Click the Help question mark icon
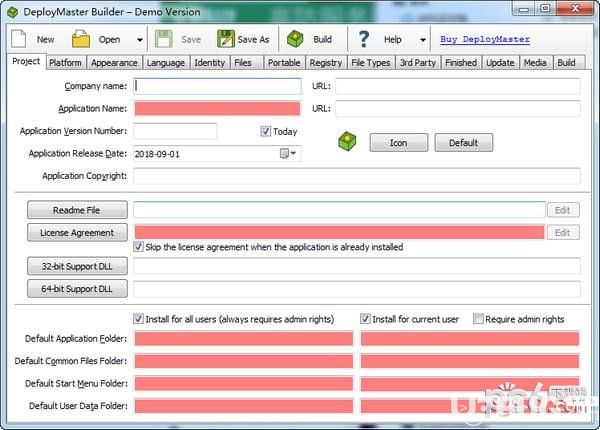Image resolution: width=600 pixels, height=430 pixels. pos(364,39)
